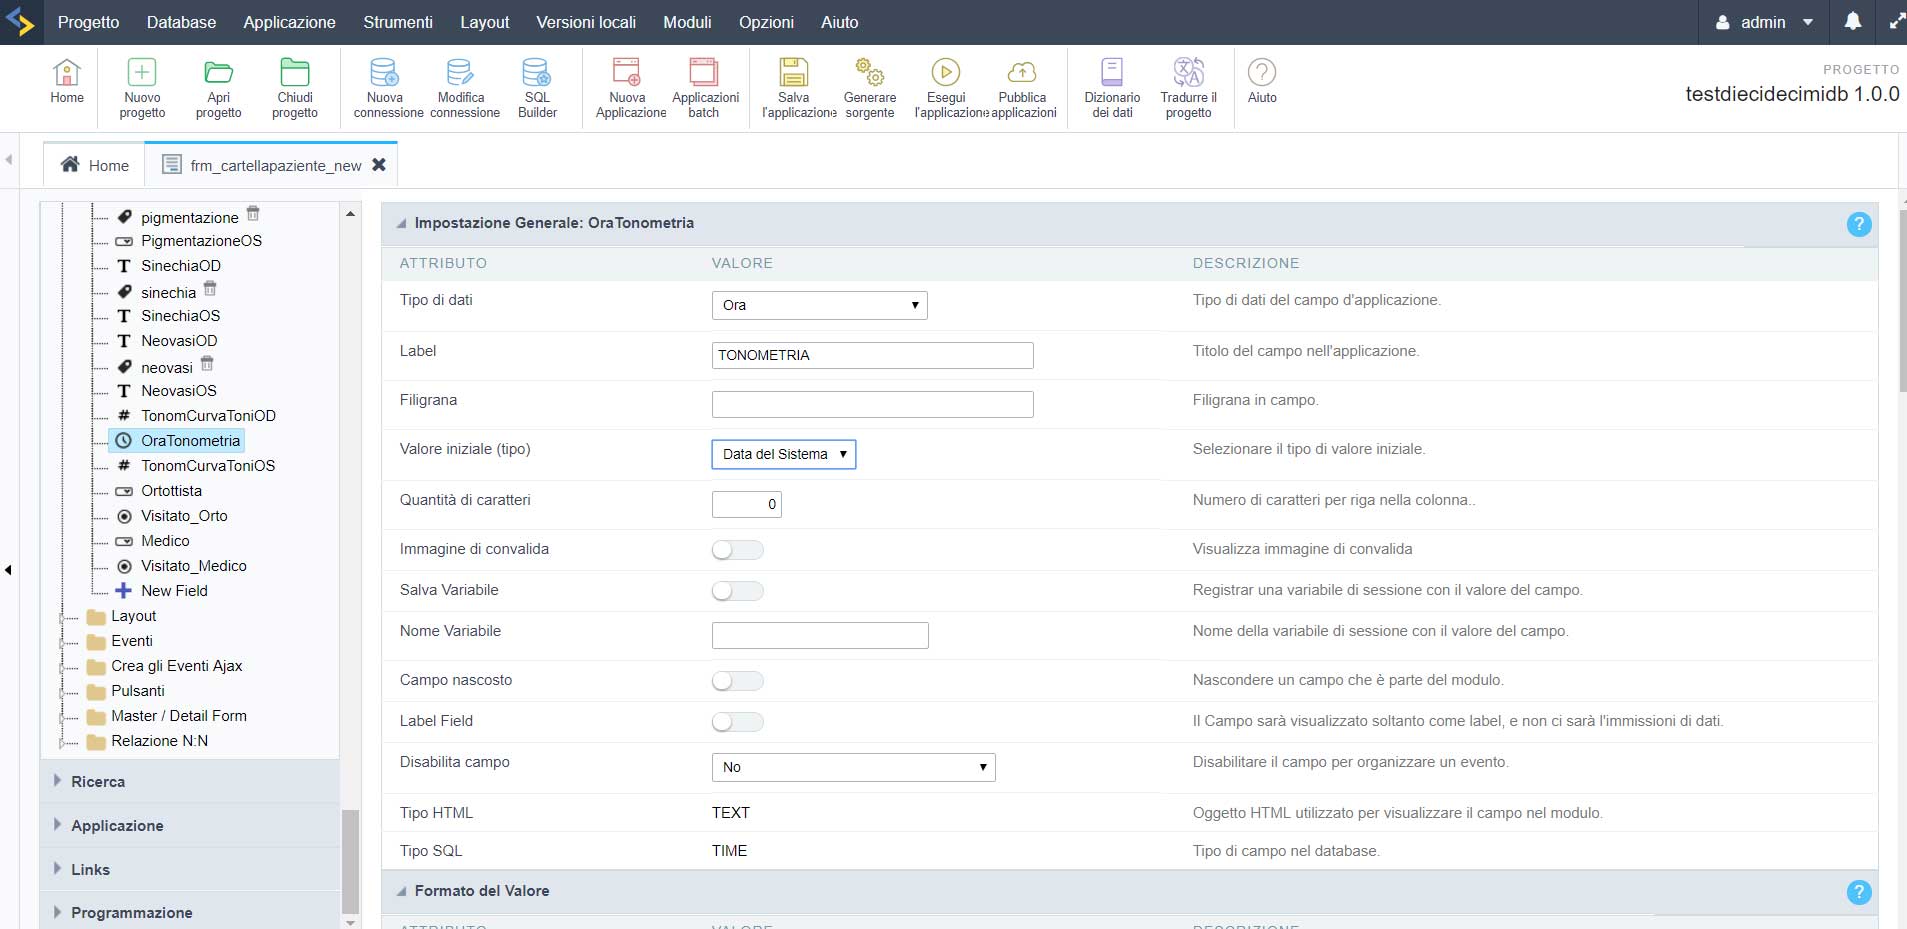Viewport: 1907px width, 929px height.
Task: Open the Apri progetto toolbar icon
Action: tap(218, 88)
